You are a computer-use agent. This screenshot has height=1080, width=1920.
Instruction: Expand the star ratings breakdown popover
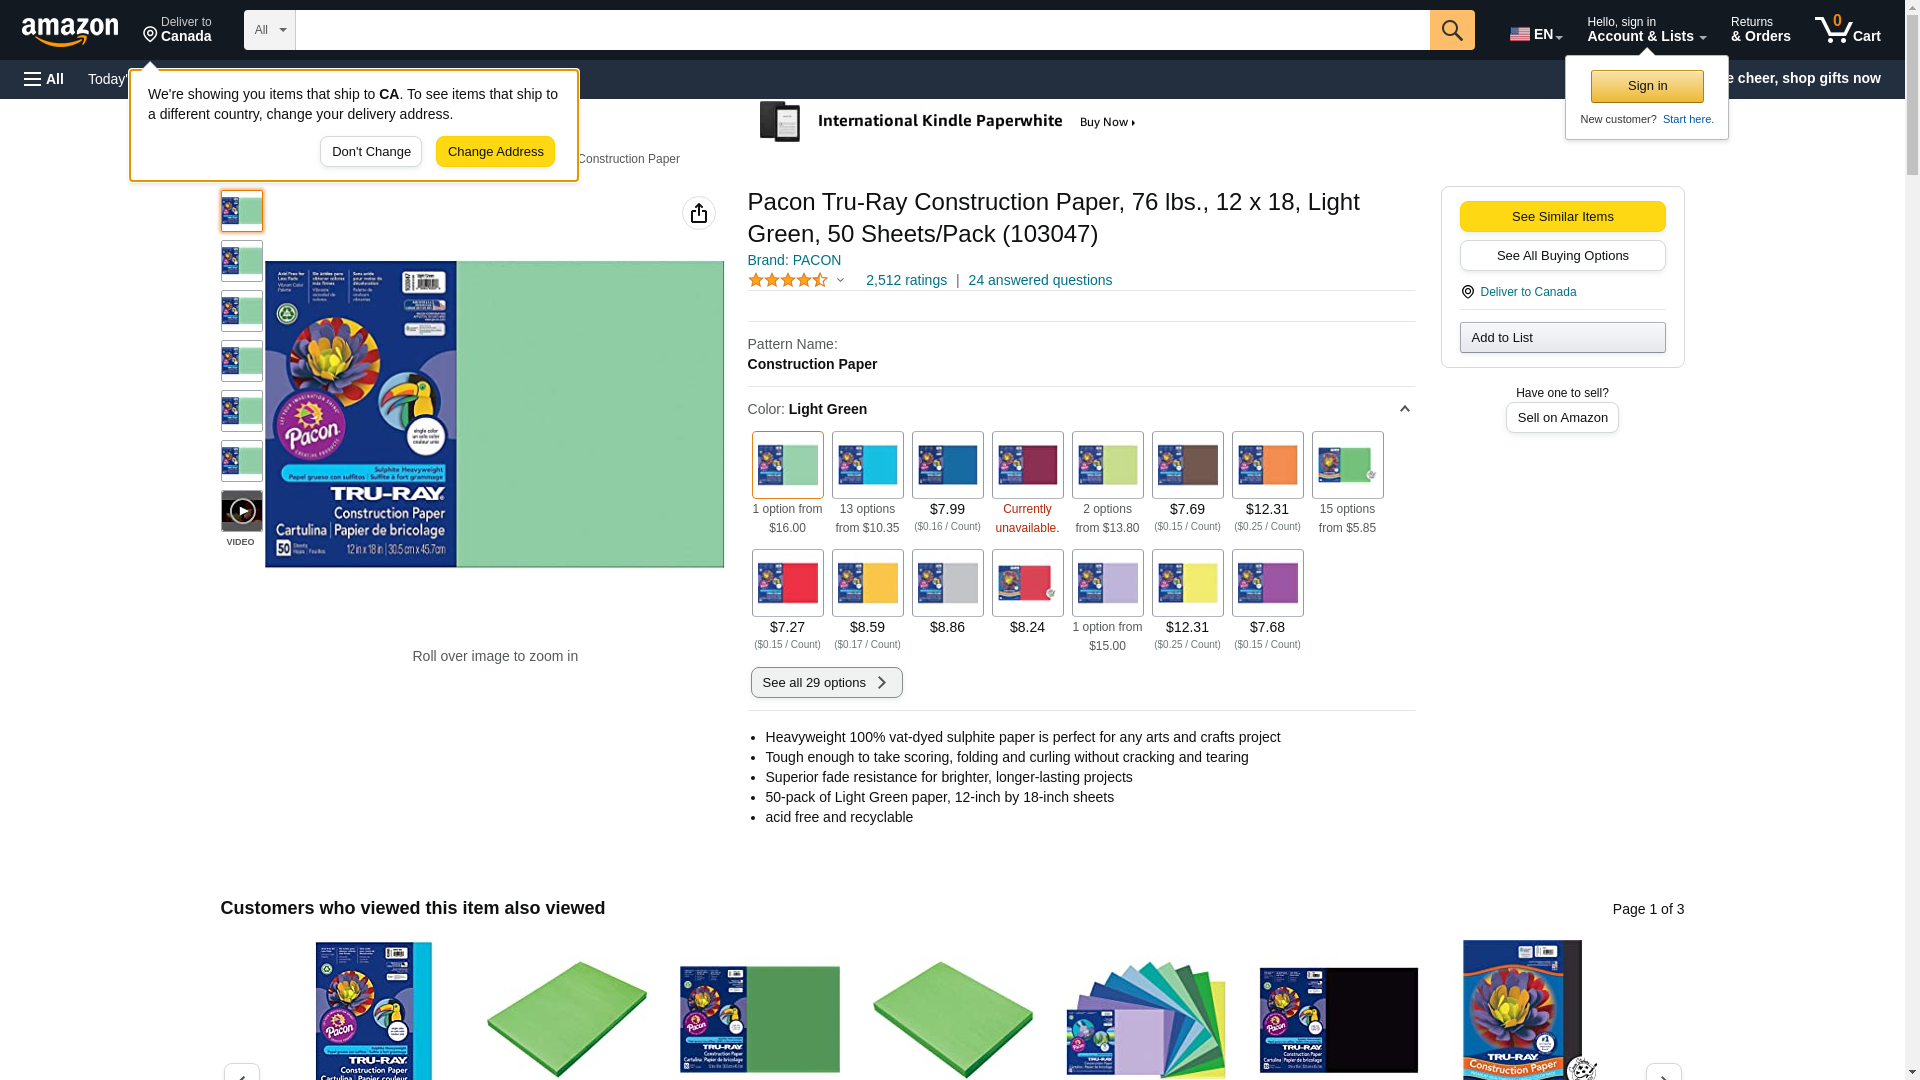point(840,281)
